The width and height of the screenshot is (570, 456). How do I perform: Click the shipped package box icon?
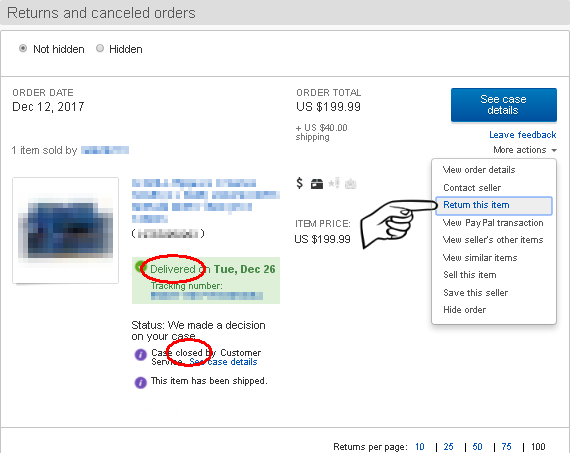click(317, 184)
